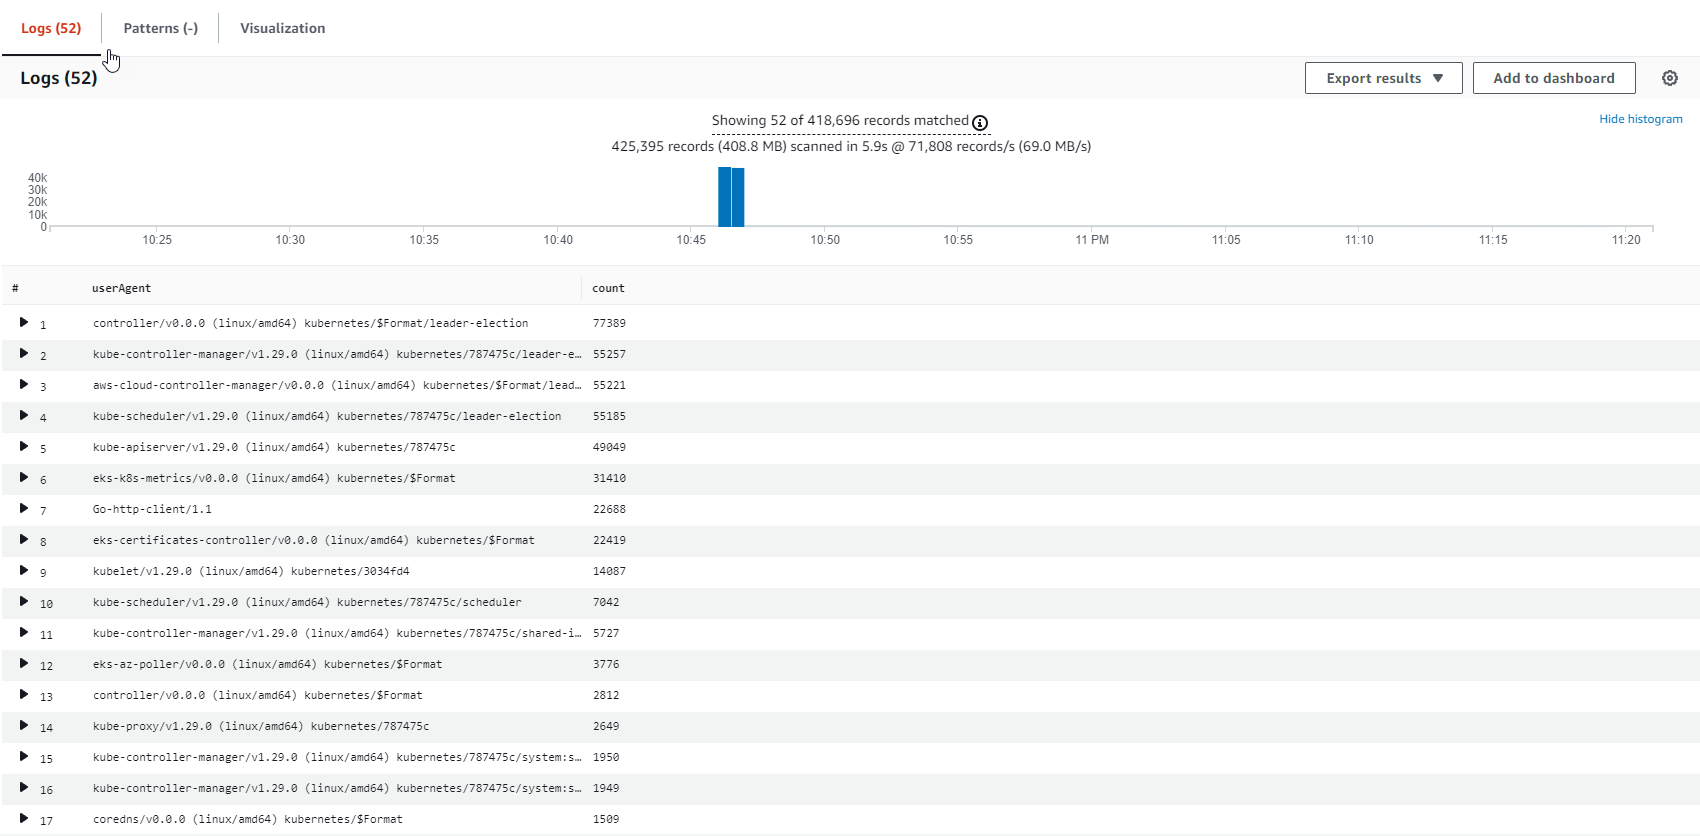Click the count value 3776
Screen dimensions: 1700x836
pos(606,664)
